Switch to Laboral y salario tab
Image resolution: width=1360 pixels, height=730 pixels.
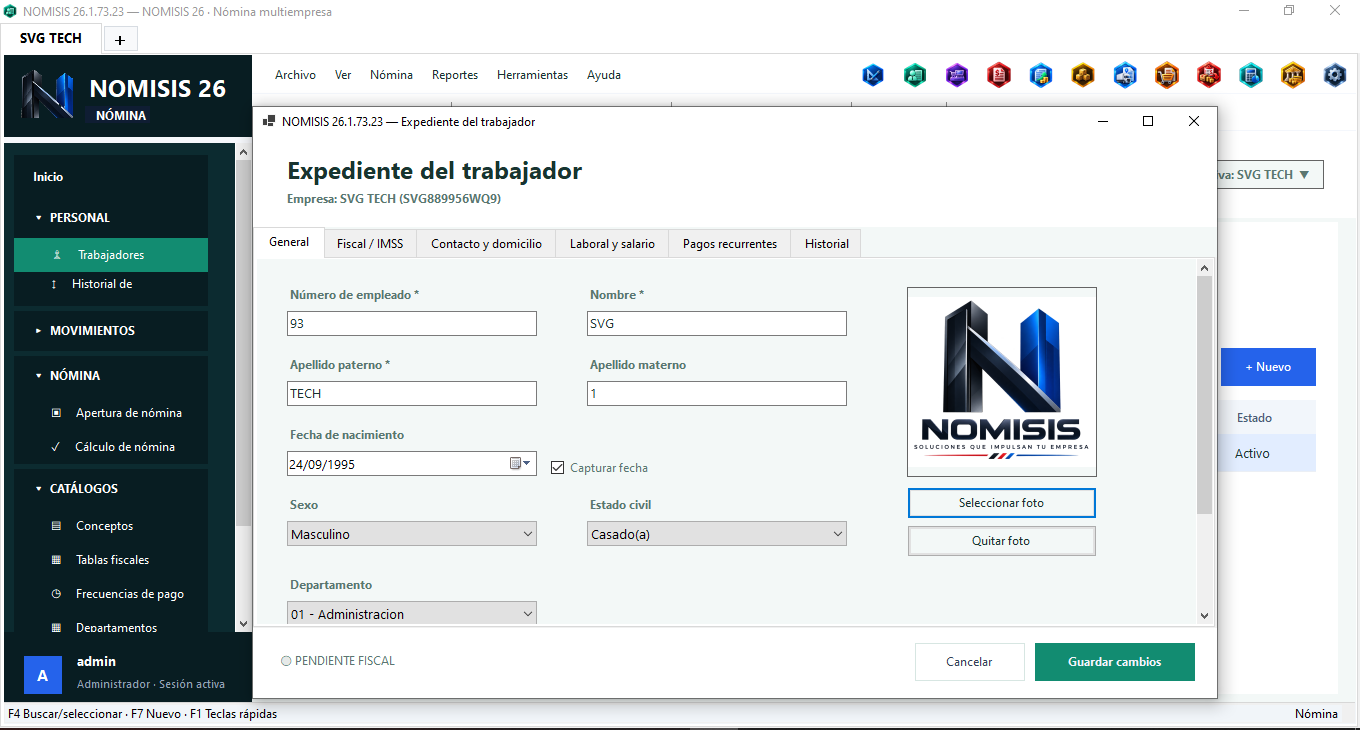[612, 244]
